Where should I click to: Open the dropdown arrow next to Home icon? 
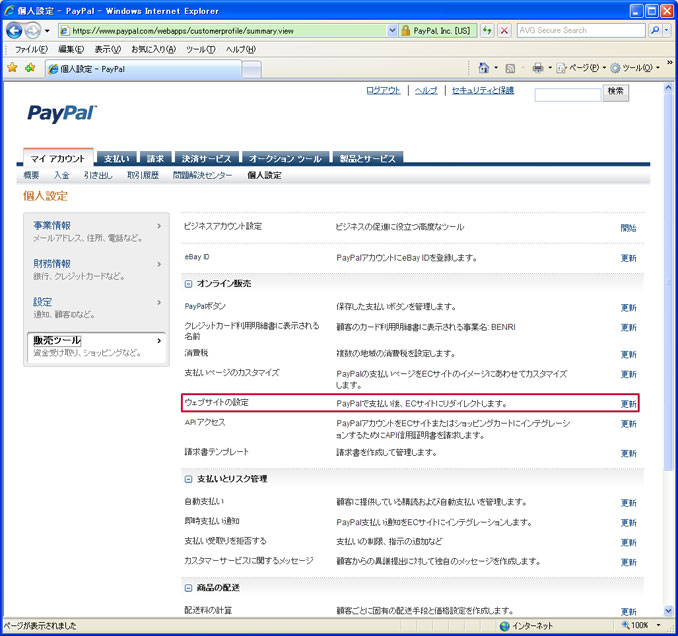coord(496,68)
